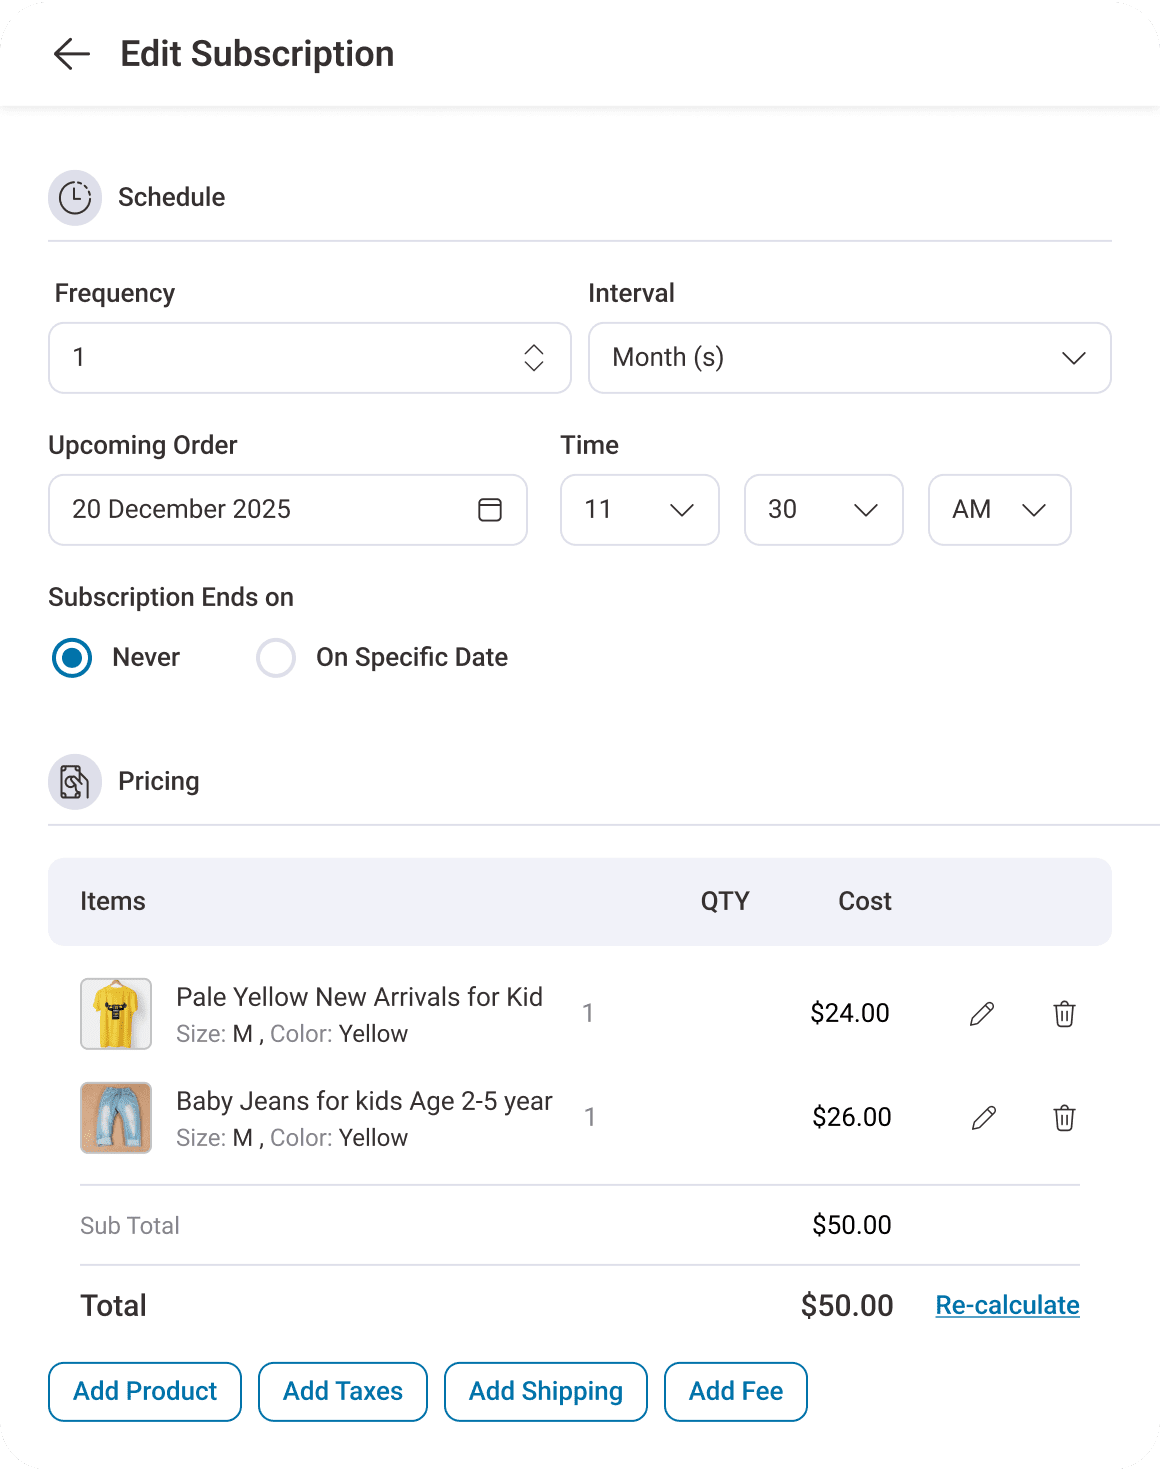Click the Add Taxes button
The width and height of the screenshot is (1160, 1469).
pos(342,1391)
